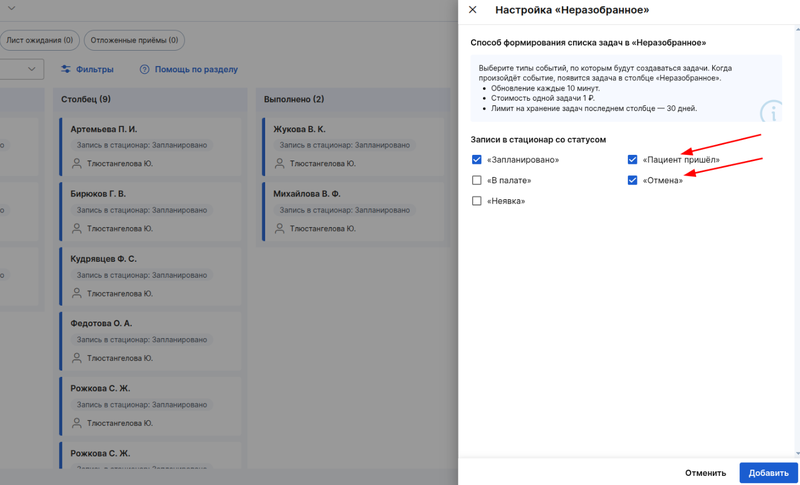Switch to Лист ожидания (0) tab
Viewport: 800px width, 485px height.
pos(40,41)
